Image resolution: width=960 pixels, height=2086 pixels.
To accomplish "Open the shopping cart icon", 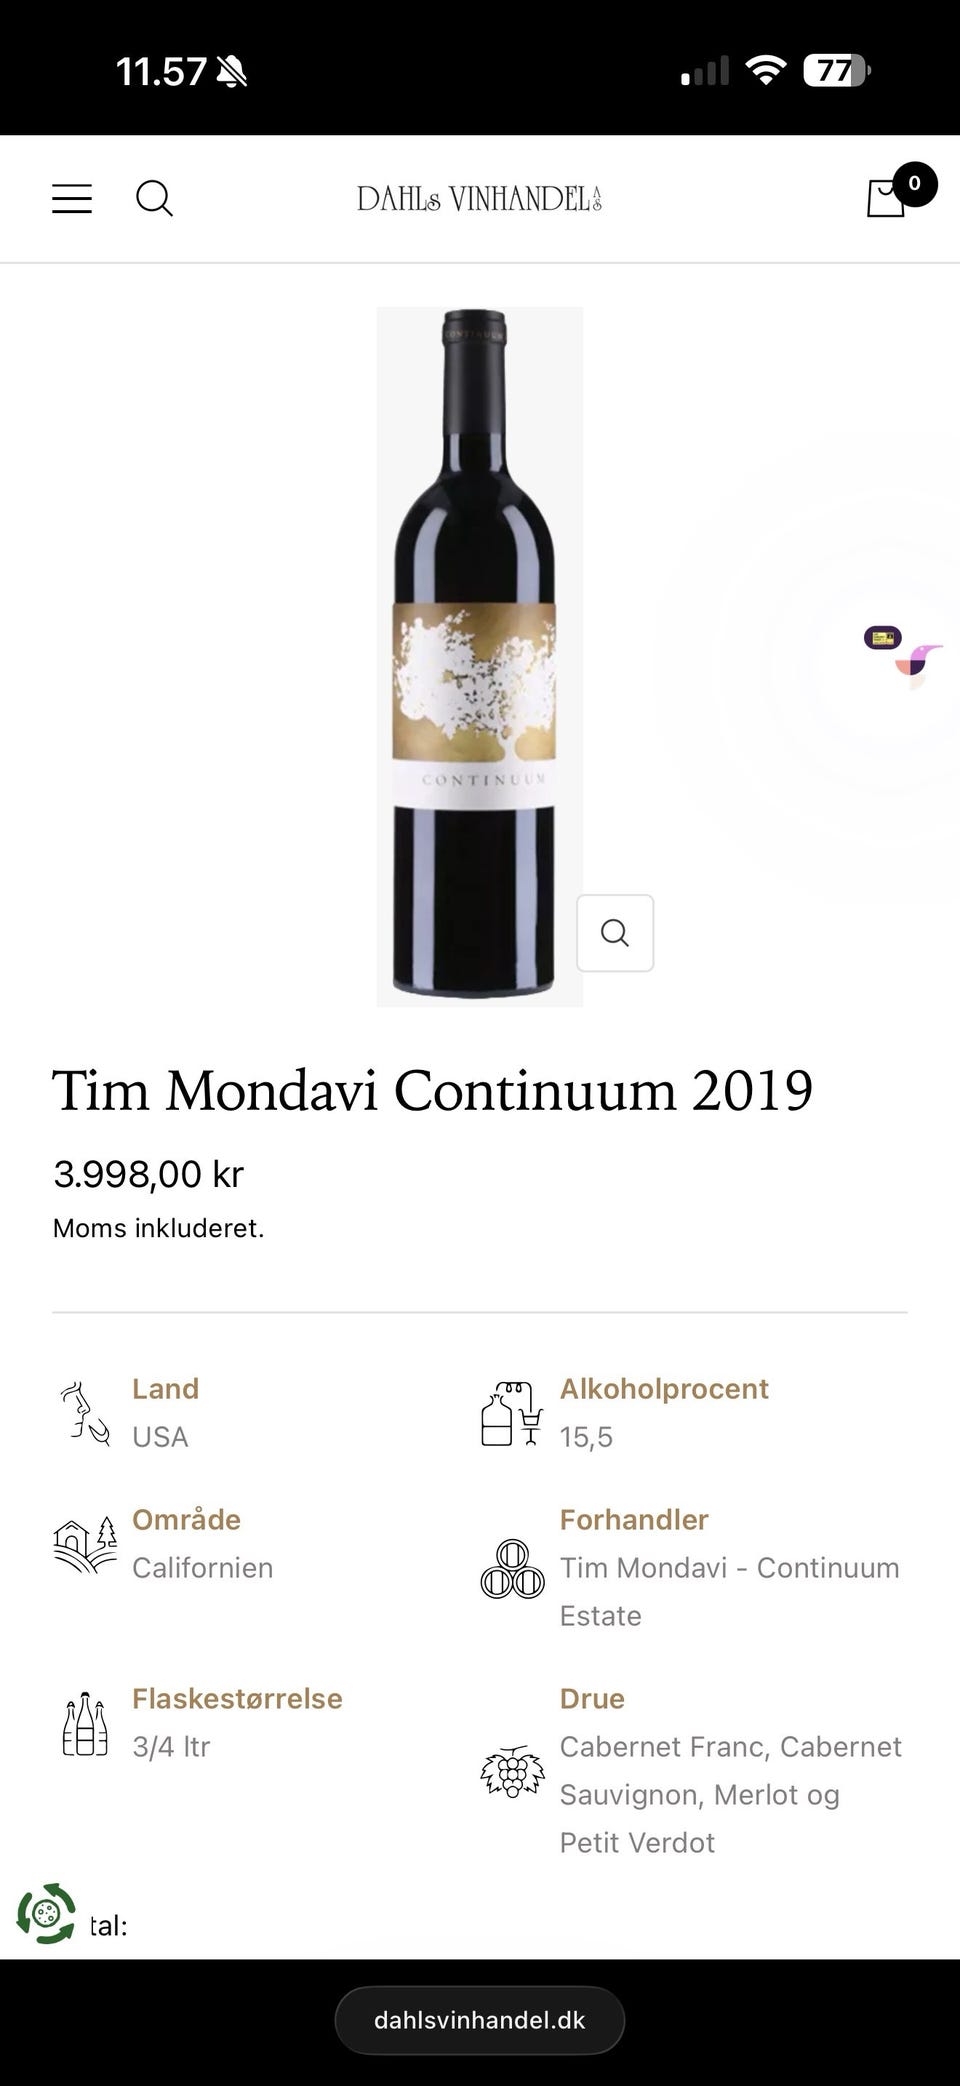I will tap(886, 199).
